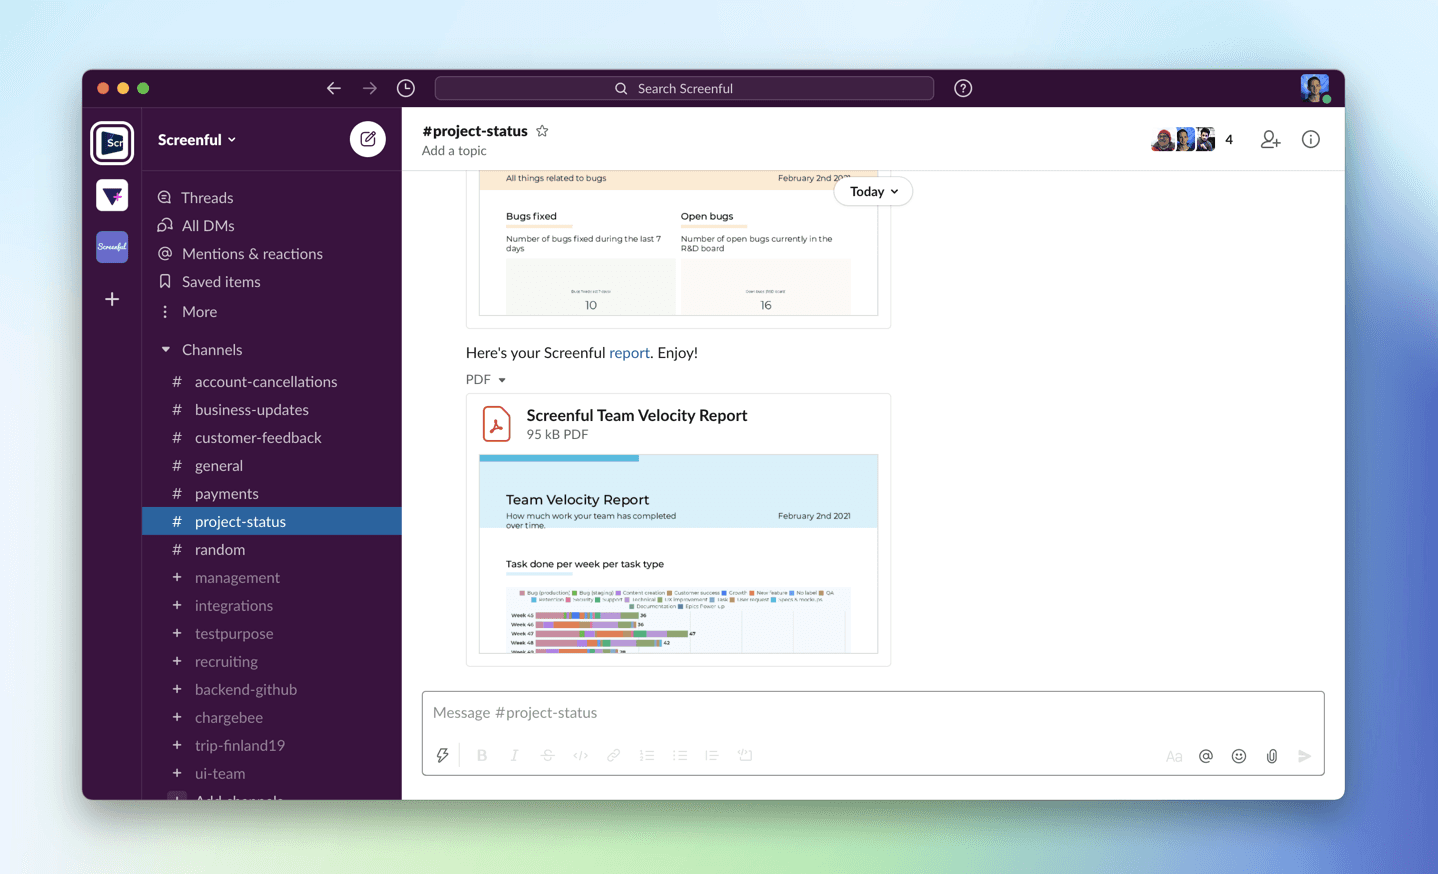Star the project-status channel
The width and height of the screenshot is (1439, 874).
[x=542, y=131]
